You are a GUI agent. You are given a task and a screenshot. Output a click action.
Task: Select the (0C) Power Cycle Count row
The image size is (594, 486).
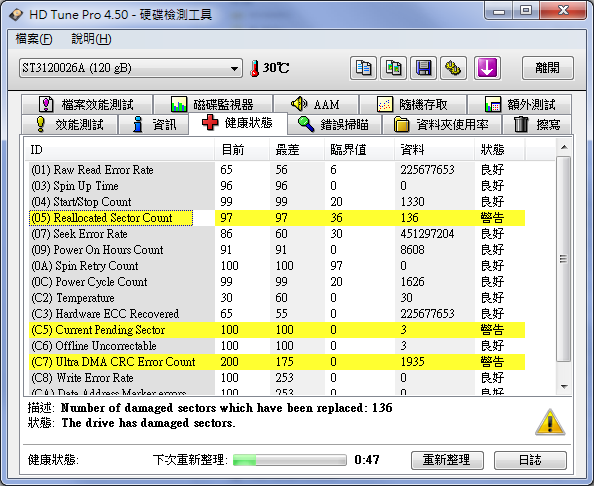(x=277, y=282)
